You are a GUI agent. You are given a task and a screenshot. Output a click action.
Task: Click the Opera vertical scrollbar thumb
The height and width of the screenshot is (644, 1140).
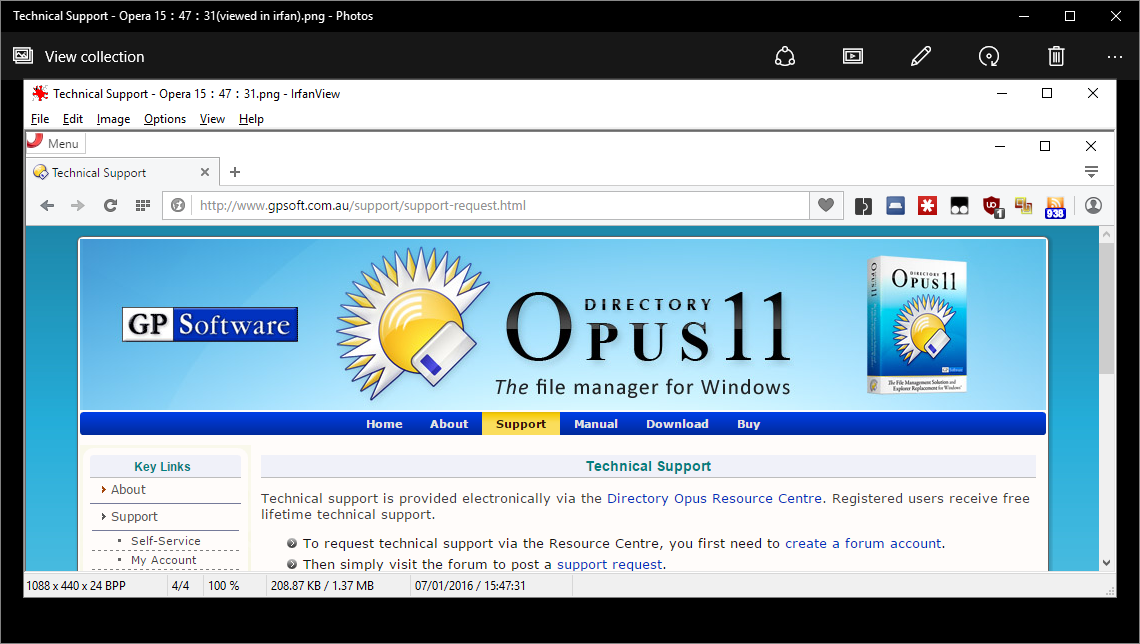coord(1107,309)
